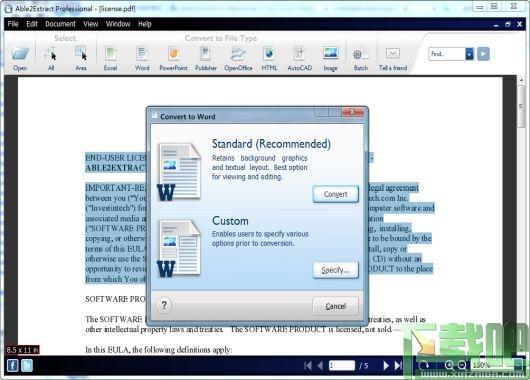
Task: Click the Standard Word document thumbnail
Action: pos(179,172)
